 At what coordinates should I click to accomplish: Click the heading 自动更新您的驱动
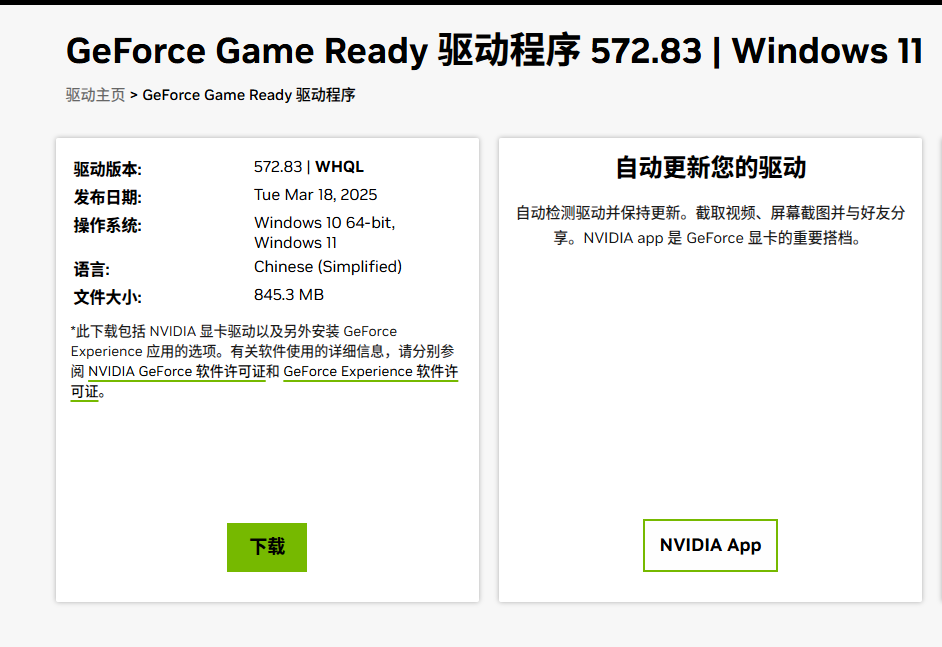coord(711,168)
